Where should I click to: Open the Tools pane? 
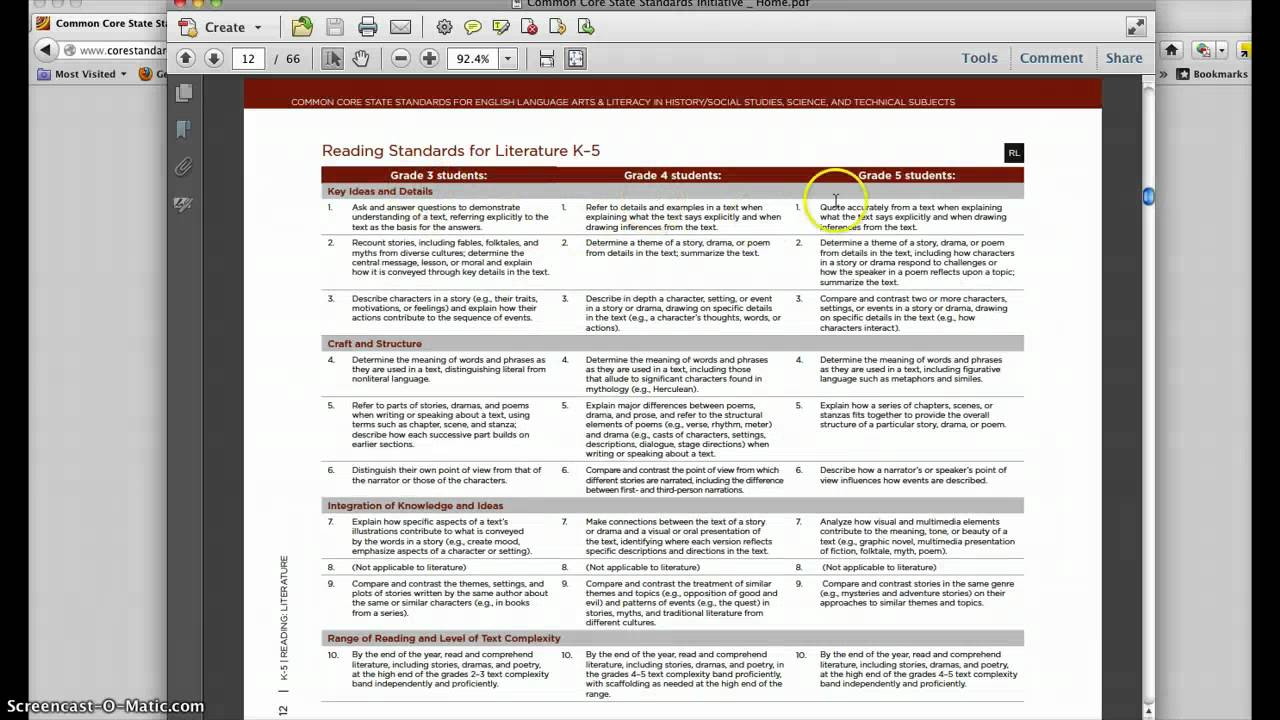pyautogui.click(x=980, y=58)
